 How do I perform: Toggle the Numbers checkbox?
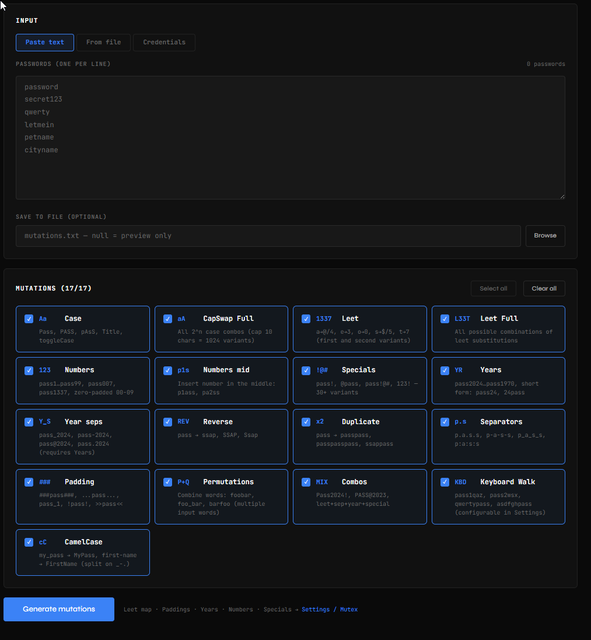pos(29,370)
